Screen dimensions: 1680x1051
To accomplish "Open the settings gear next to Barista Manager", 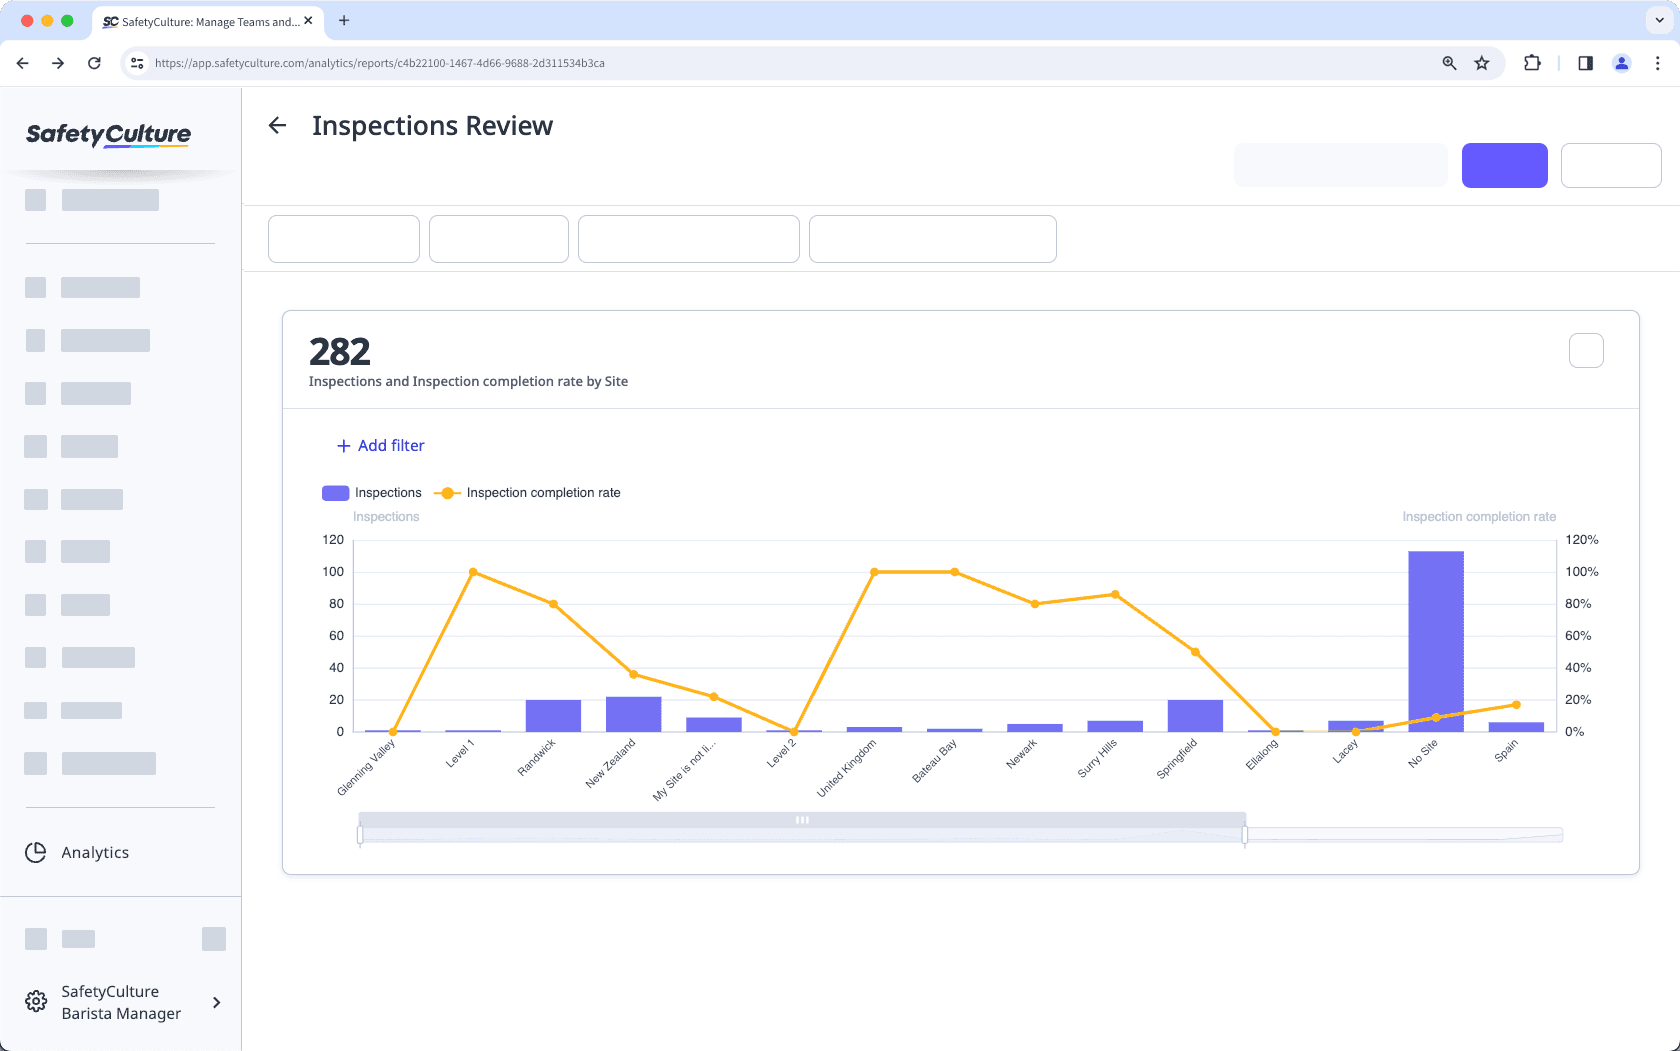I will coord(35,1001).
